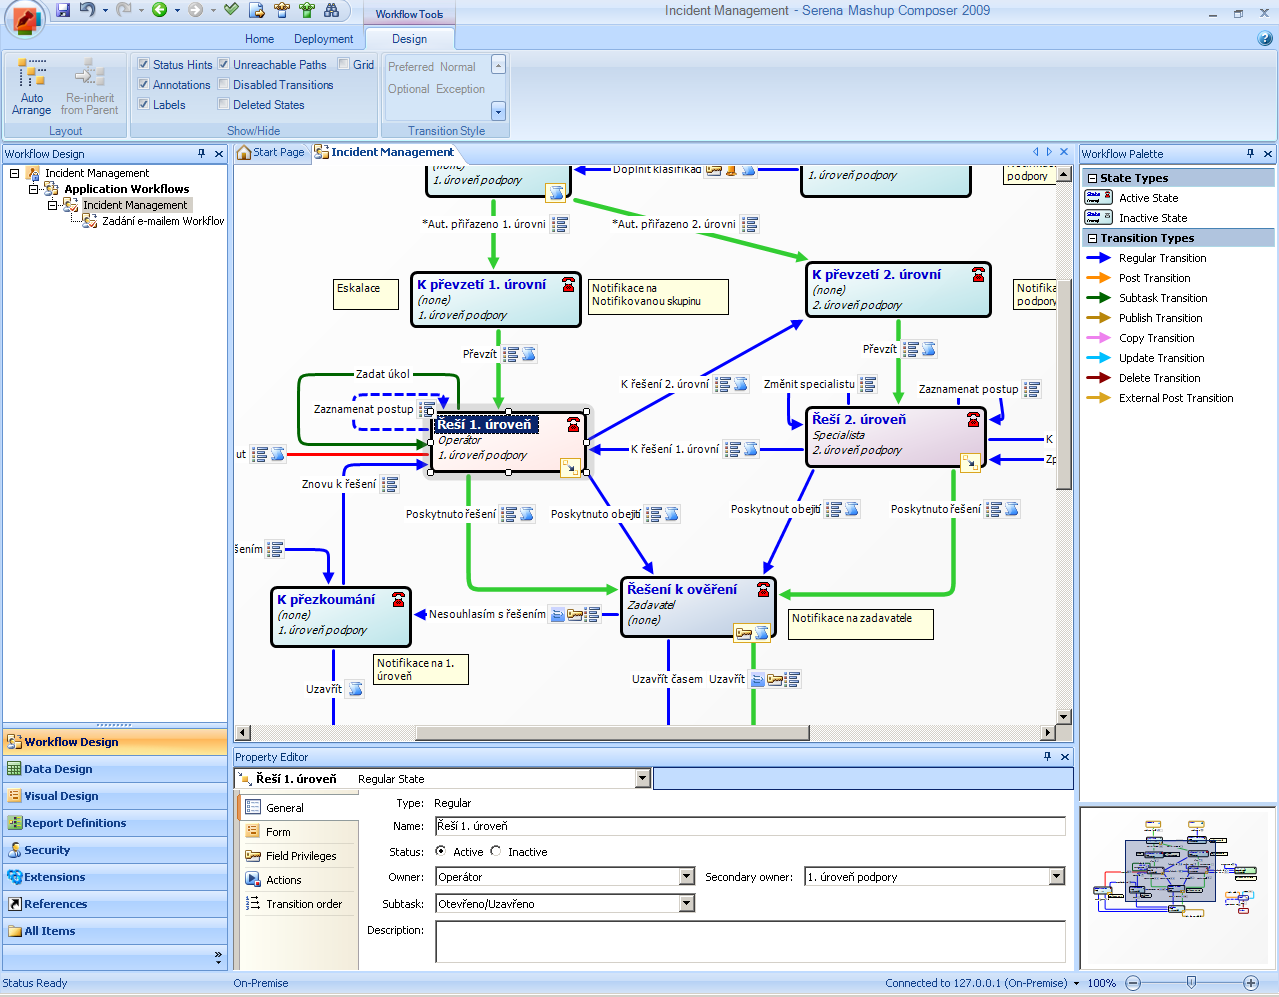The height and width of the screenshot is (997, 1279).
Task: Pick the Delete Transition palette item
Action: 1158,378
